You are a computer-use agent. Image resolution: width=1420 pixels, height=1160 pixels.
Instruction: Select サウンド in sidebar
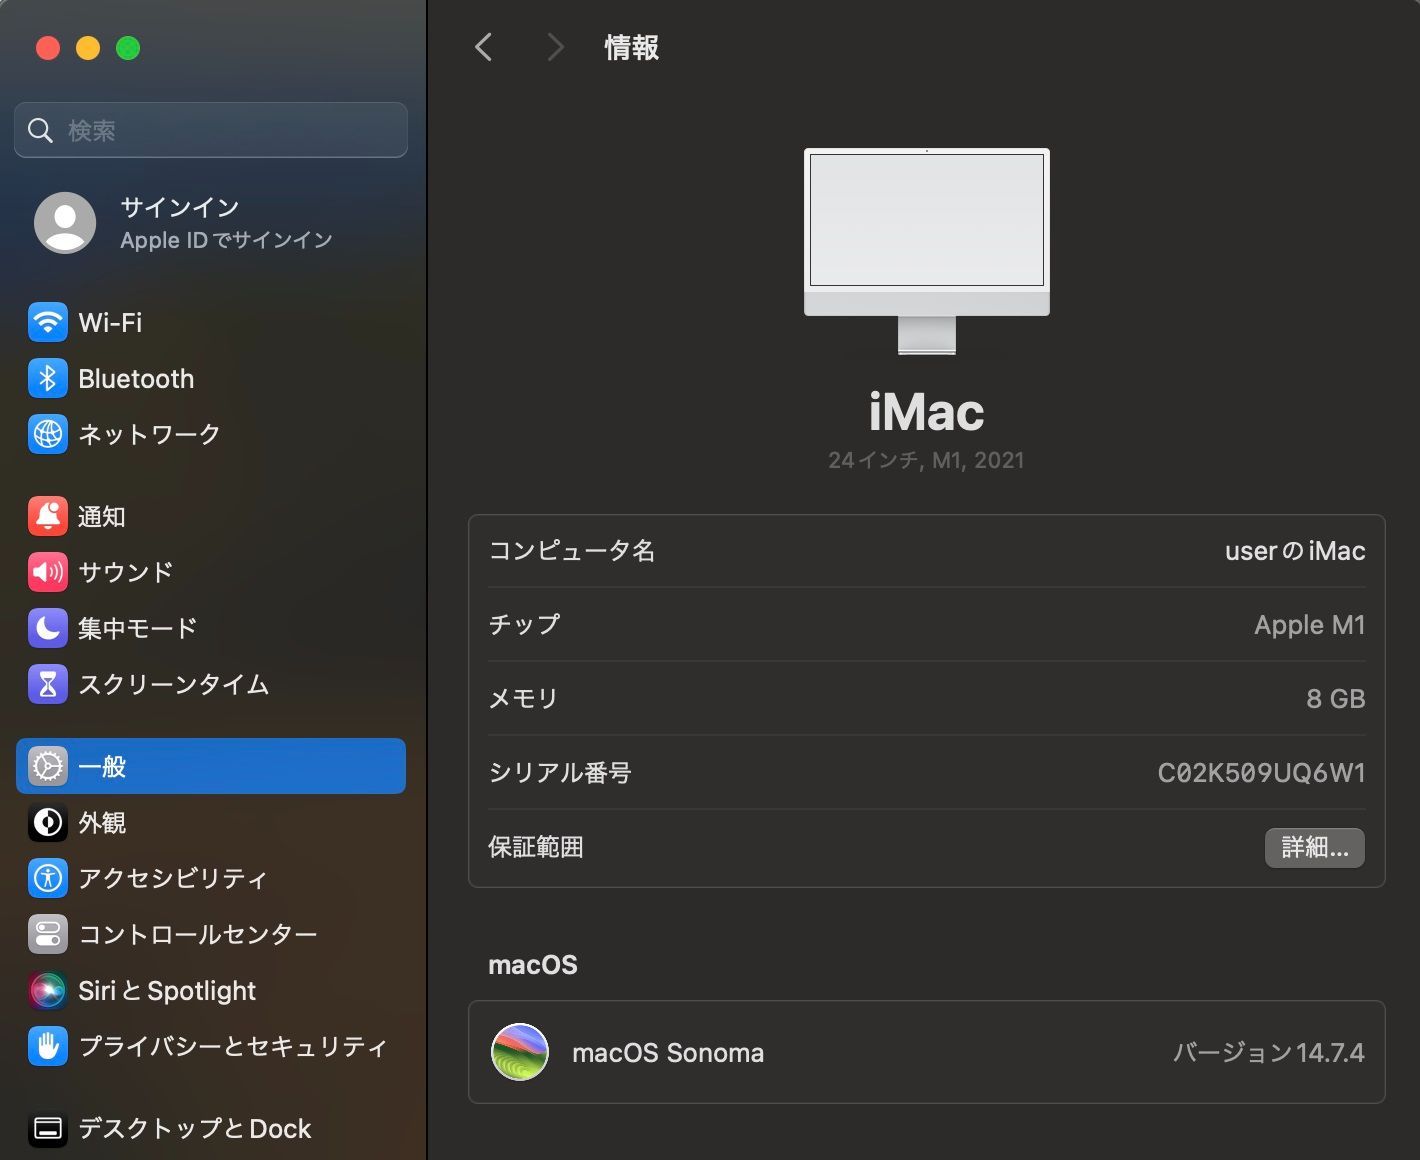(126, 572)
